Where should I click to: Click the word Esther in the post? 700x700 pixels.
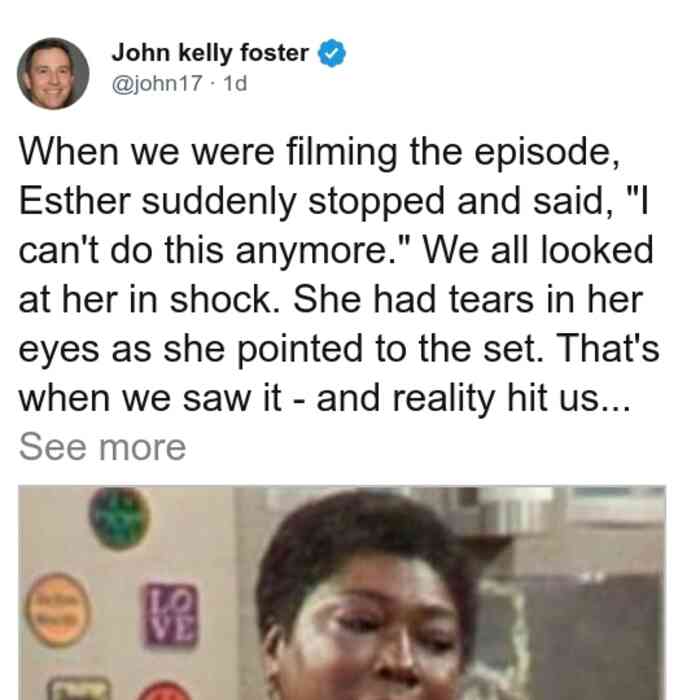(75, 201)
